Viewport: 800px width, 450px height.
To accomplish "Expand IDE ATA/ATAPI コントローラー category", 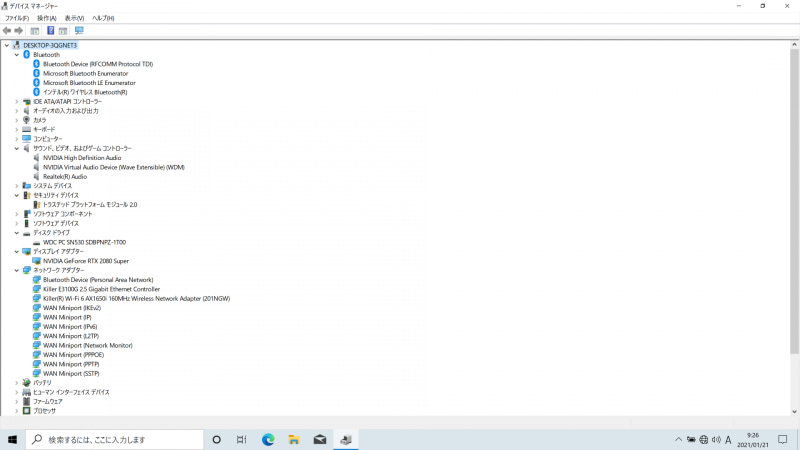I will point(16,102).
